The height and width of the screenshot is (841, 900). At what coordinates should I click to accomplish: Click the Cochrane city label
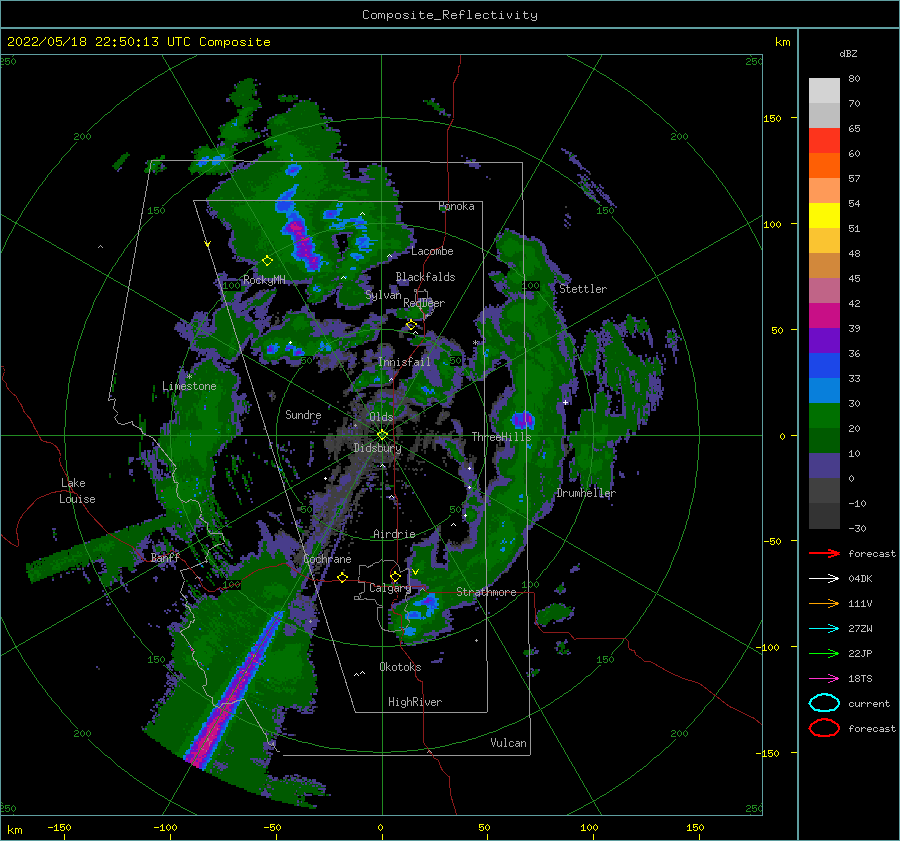327,559
